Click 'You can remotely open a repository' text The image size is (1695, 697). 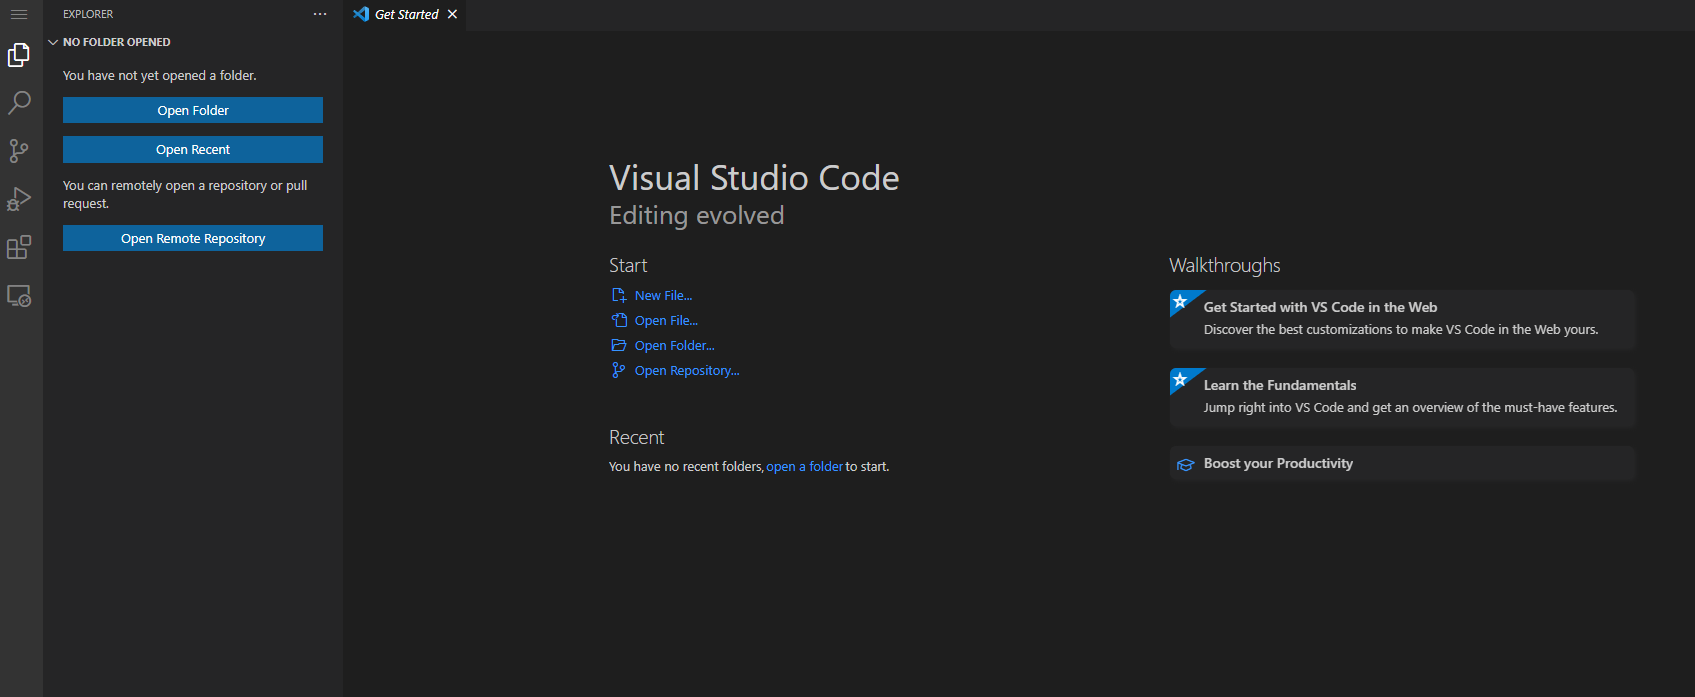[x=185, y=194]
